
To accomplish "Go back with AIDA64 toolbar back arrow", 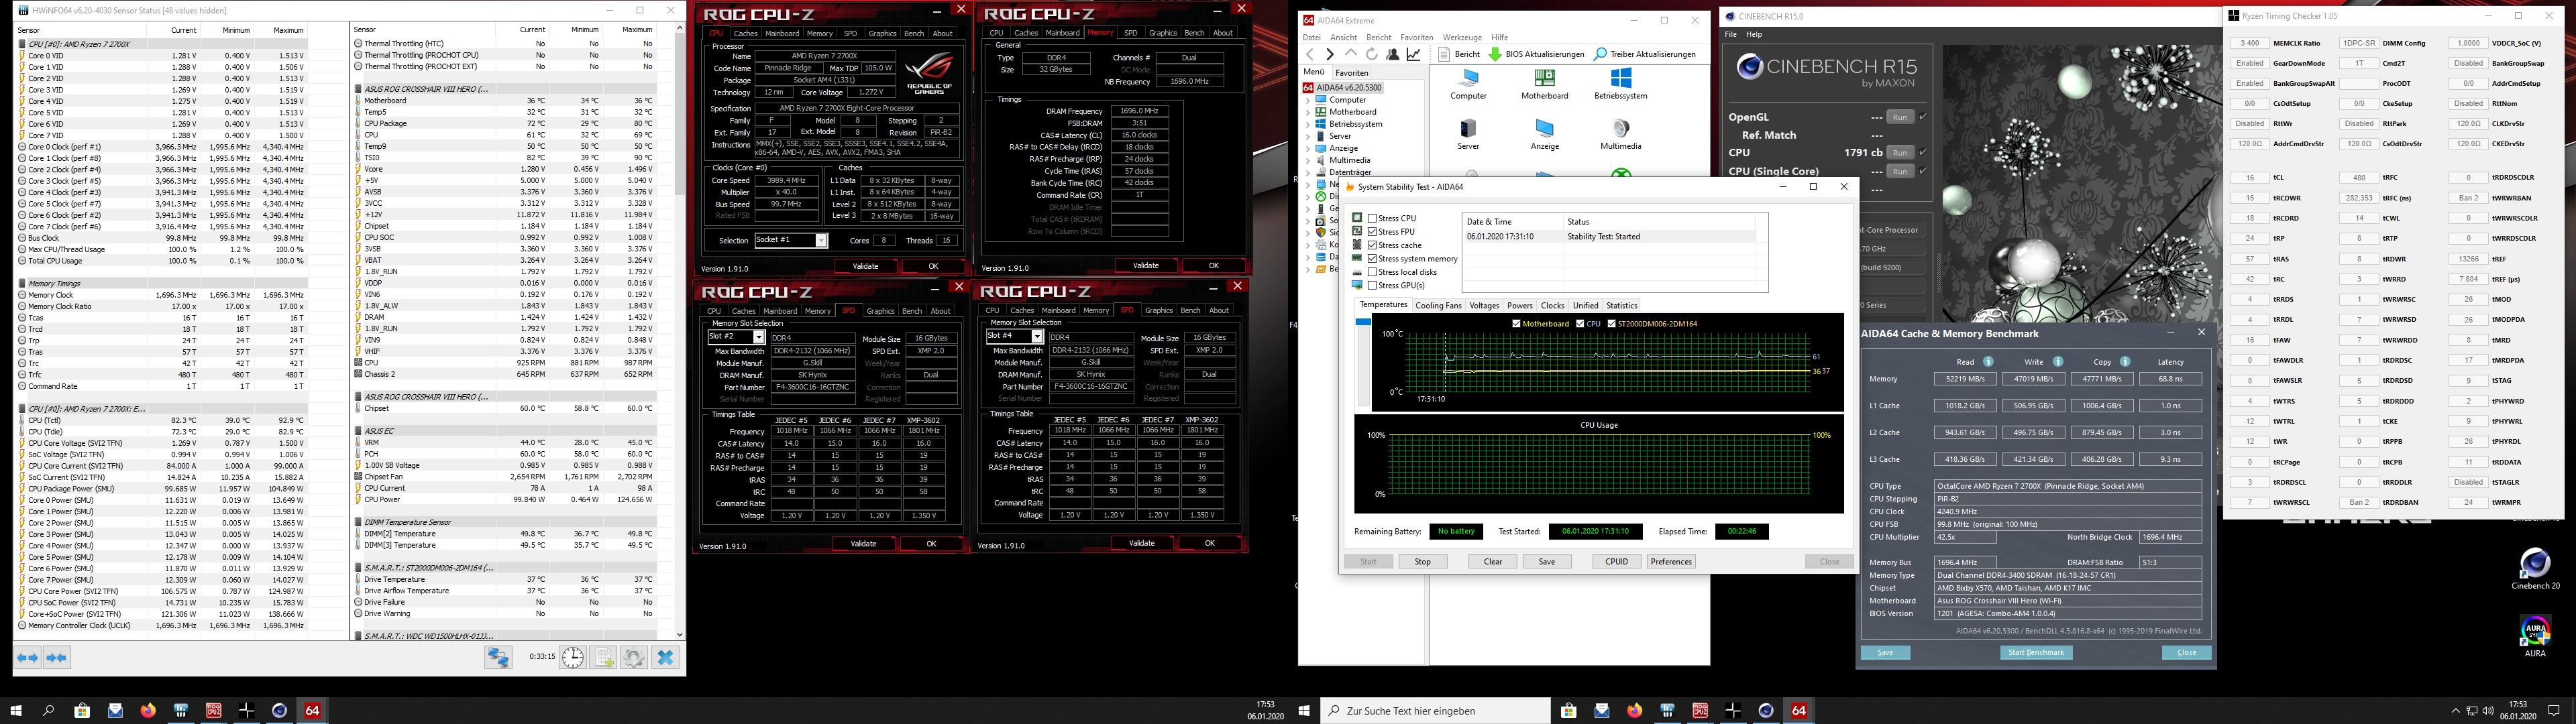I will 1310,54.
